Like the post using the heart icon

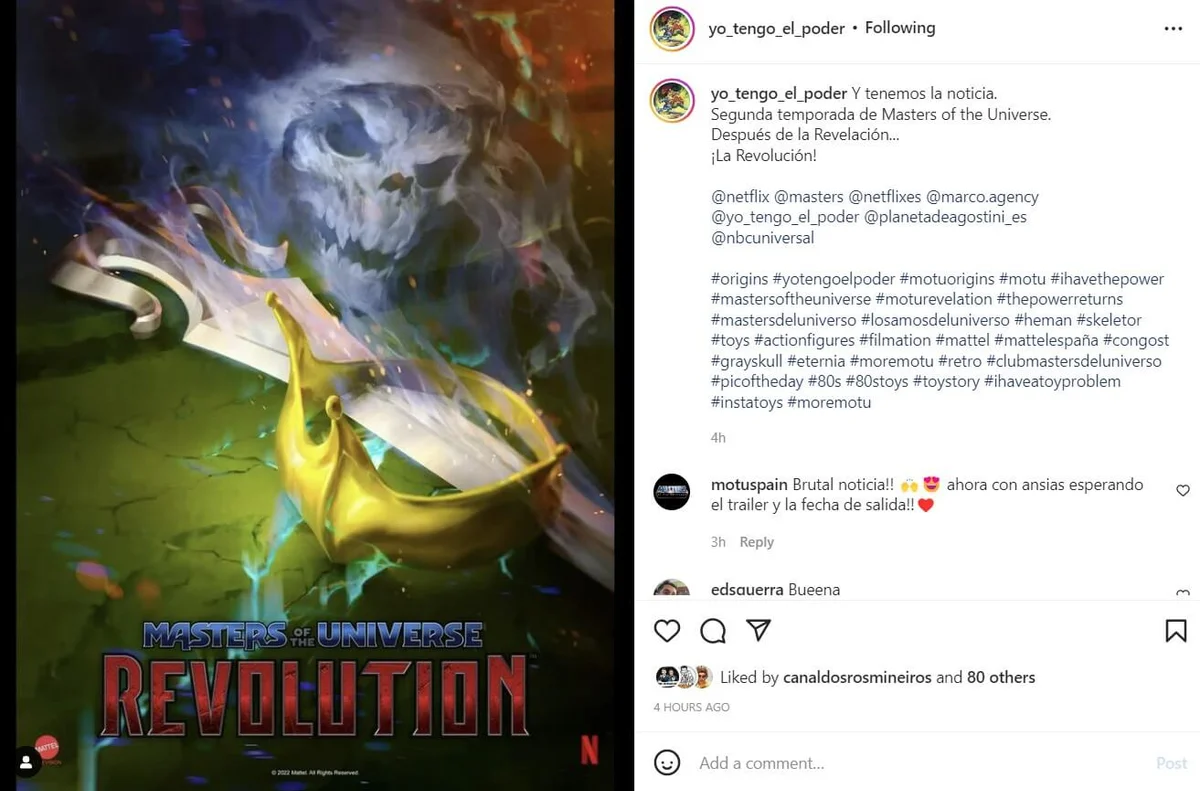[667, 631]
